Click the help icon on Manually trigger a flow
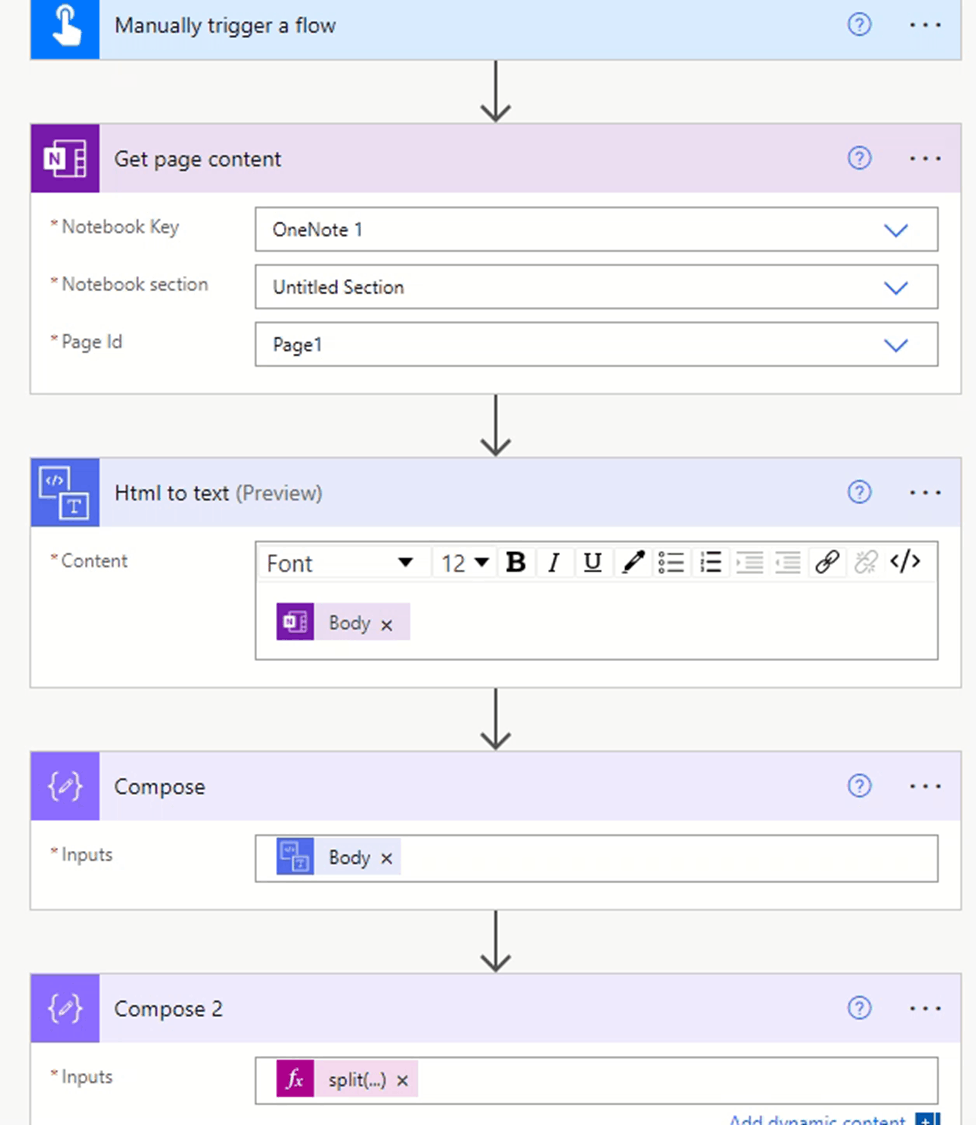976x1125 pixels. 859,25
